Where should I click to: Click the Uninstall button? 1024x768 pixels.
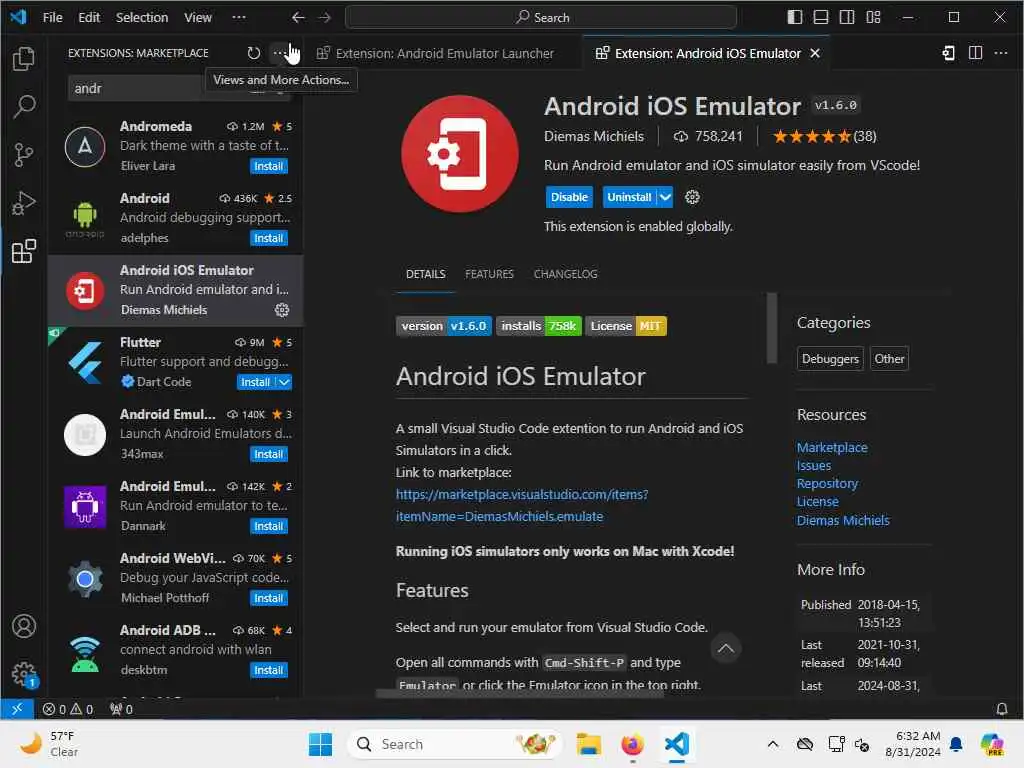(629, 197)
